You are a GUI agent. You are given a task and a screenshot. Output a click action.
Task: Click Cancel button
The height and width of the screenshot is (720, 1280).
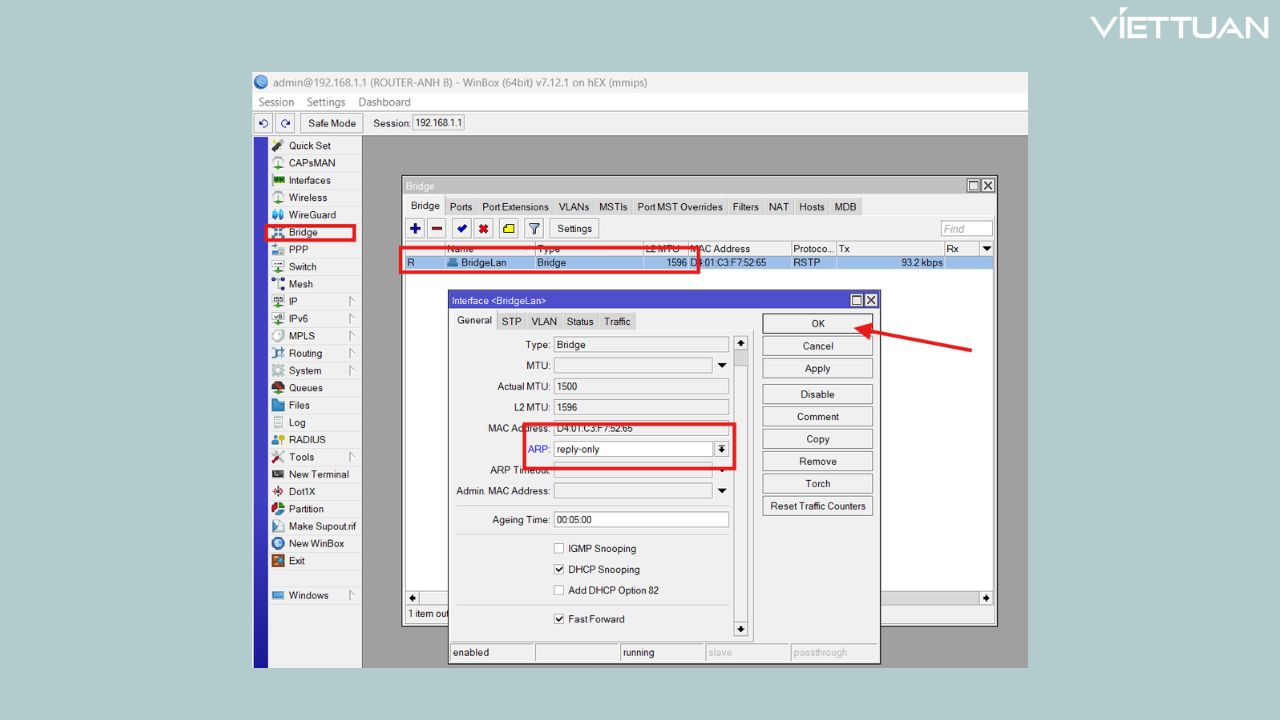pyautogui.click(x=817, y=346)
